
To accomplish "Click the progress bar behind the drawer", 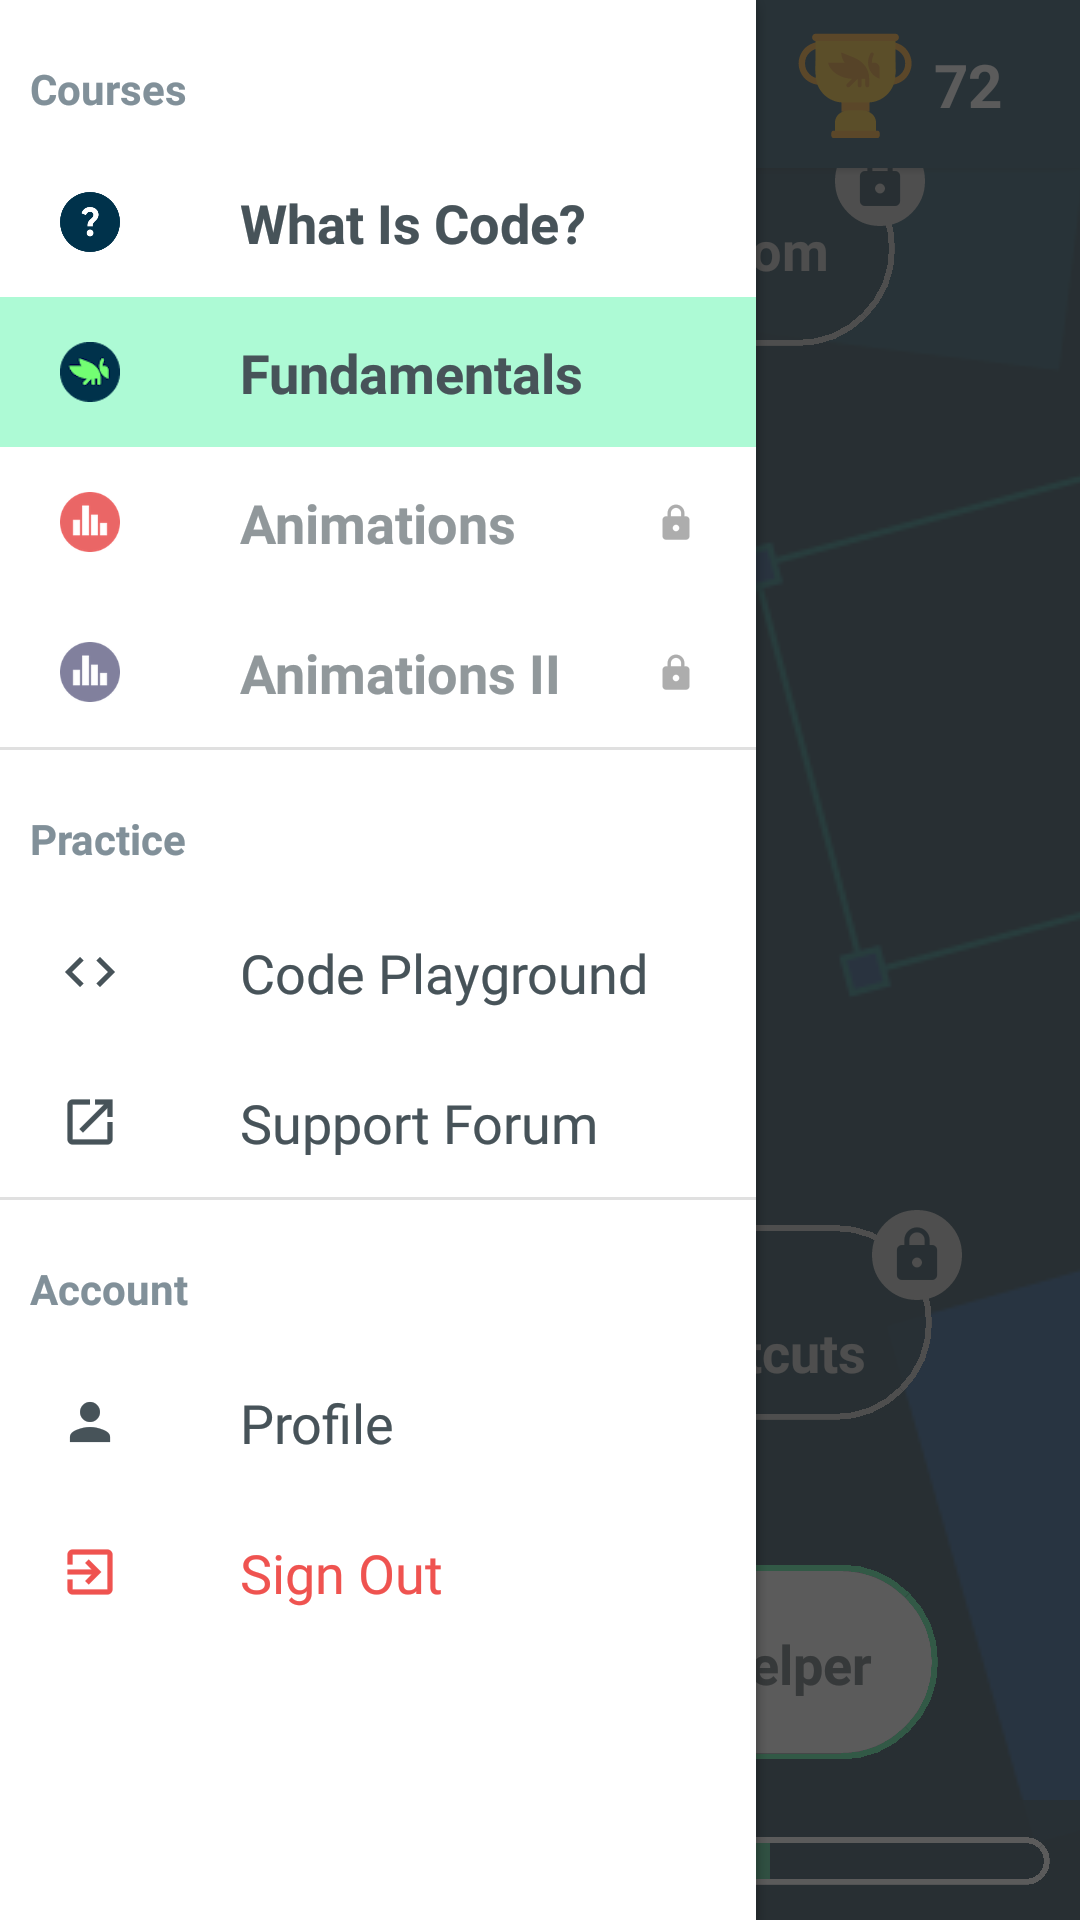I will click(x=902, y=1861).
